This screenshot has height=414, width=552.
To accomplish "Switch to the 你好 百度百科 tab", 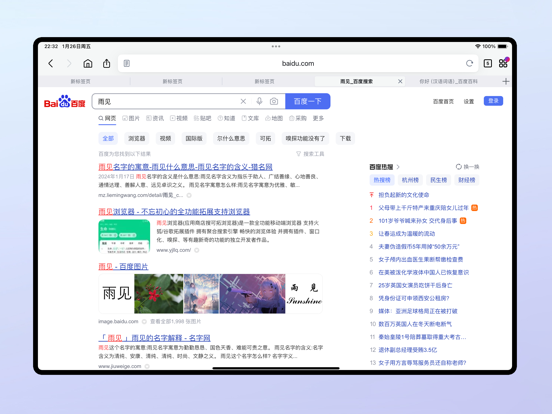I will tap(448, 81).
